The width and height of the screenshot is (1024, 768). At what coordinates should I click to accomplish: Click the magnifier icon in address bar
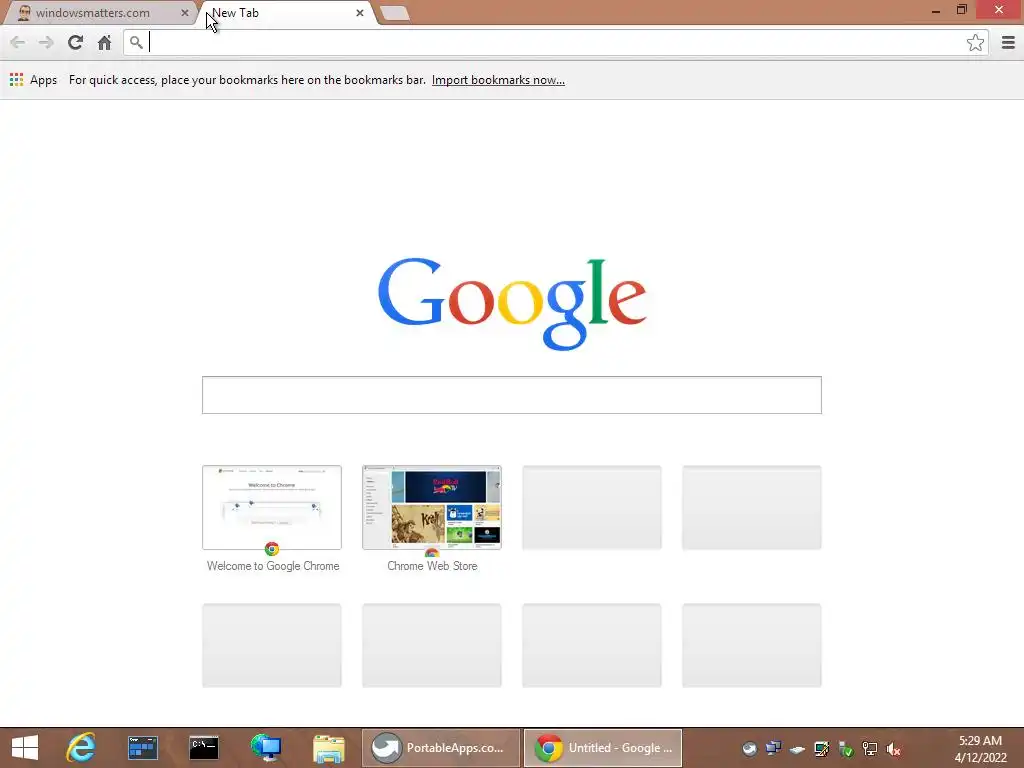[x=136, y=42]
